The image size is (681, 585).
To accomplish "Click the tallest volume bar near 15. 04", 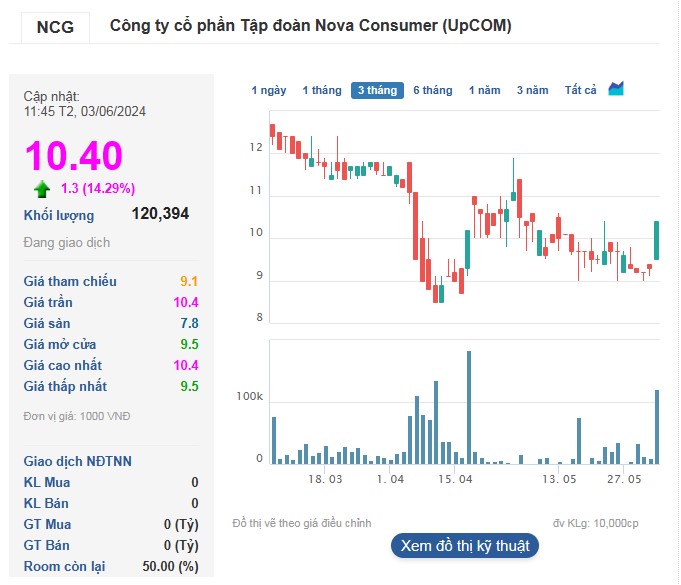I will tap(468, 407).
